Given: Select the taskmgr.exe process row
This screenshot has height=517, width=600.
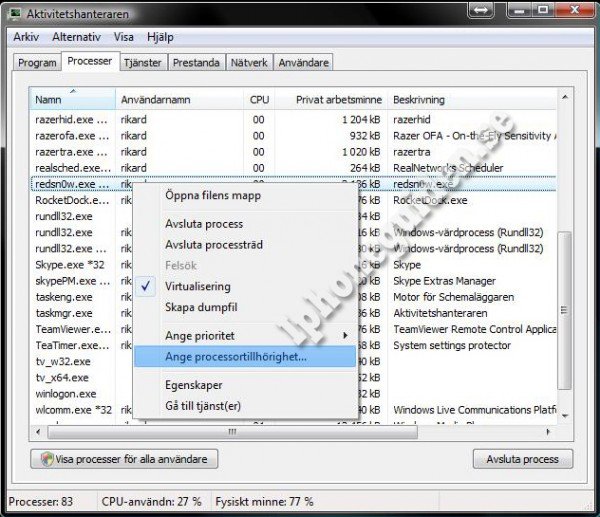Looking at the screenshot, I should (293, 313).
